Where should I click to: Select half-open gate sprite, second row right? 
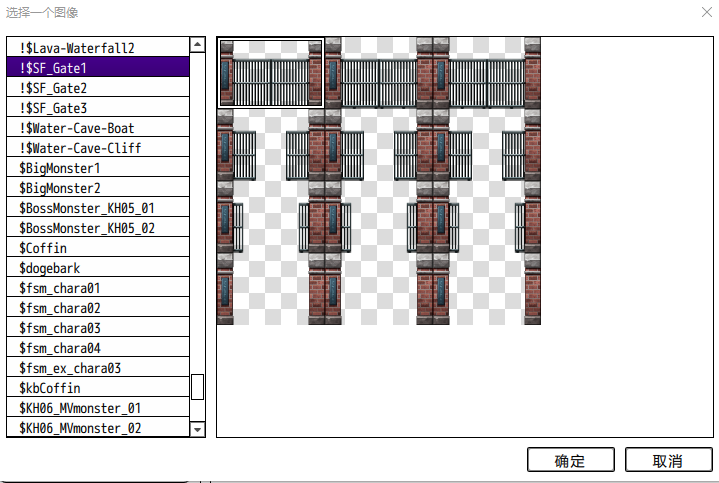pyautogui.click(x=487, y=145)
